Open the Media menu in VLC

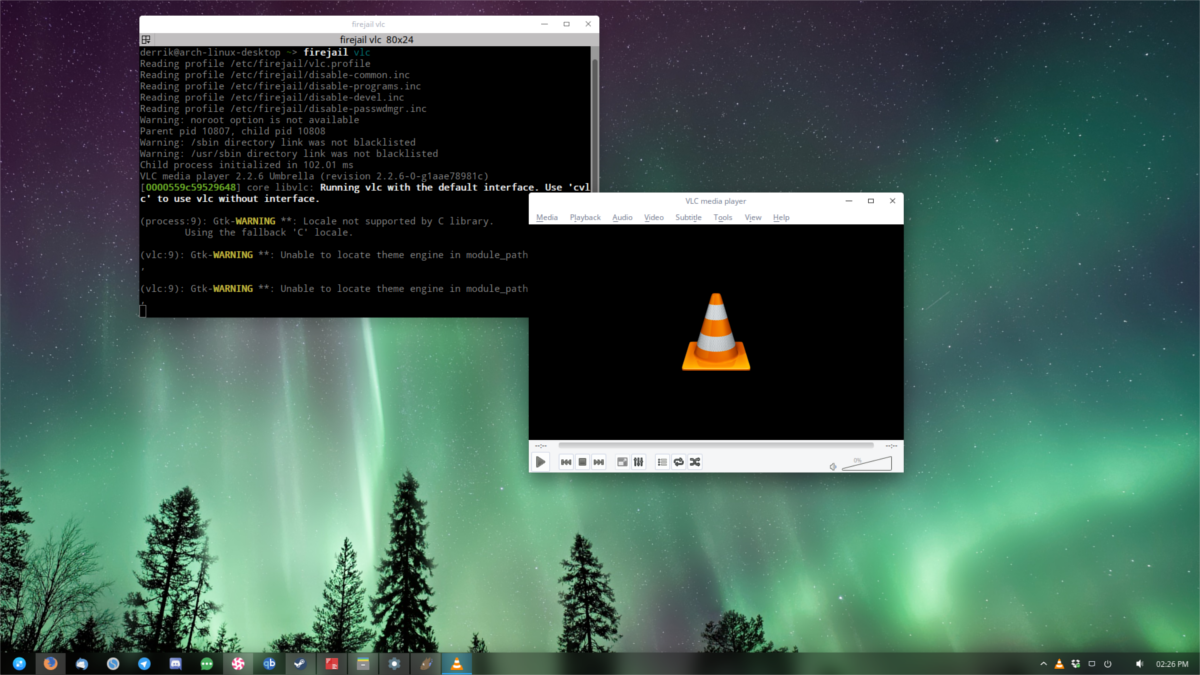point(547,217)
